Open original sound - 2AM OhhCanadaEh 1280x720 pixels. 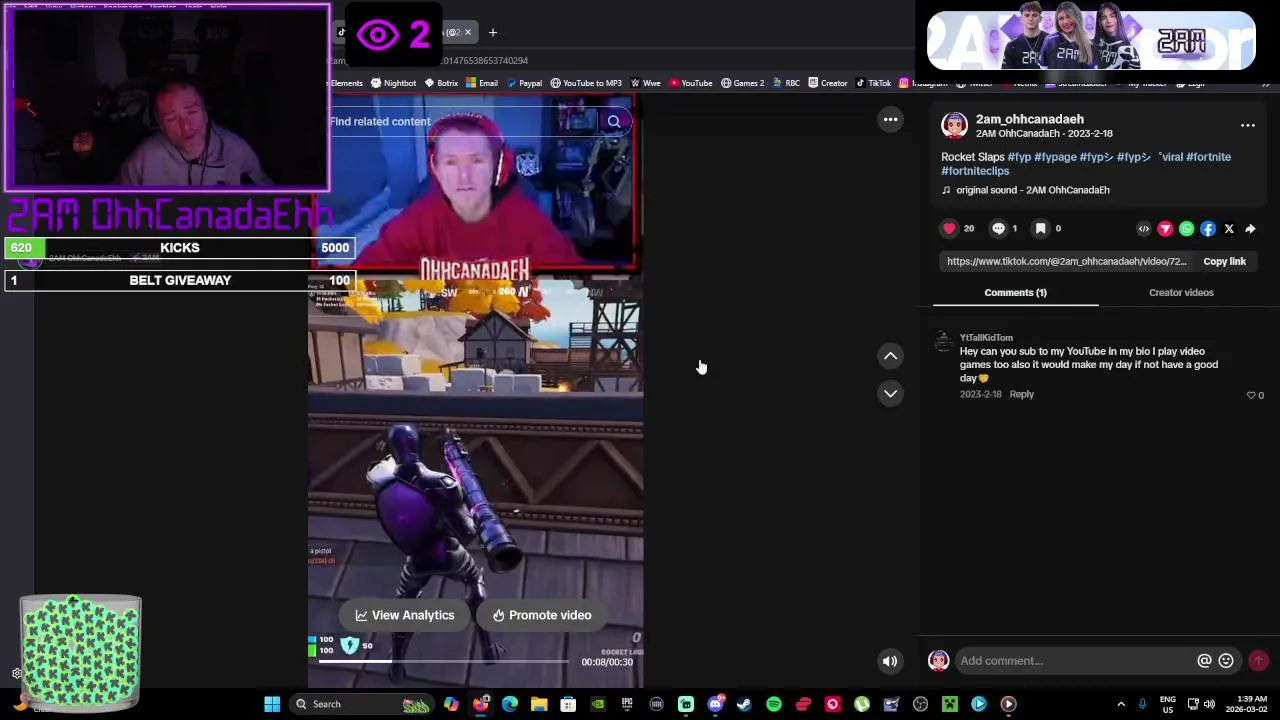(1033, 190)
